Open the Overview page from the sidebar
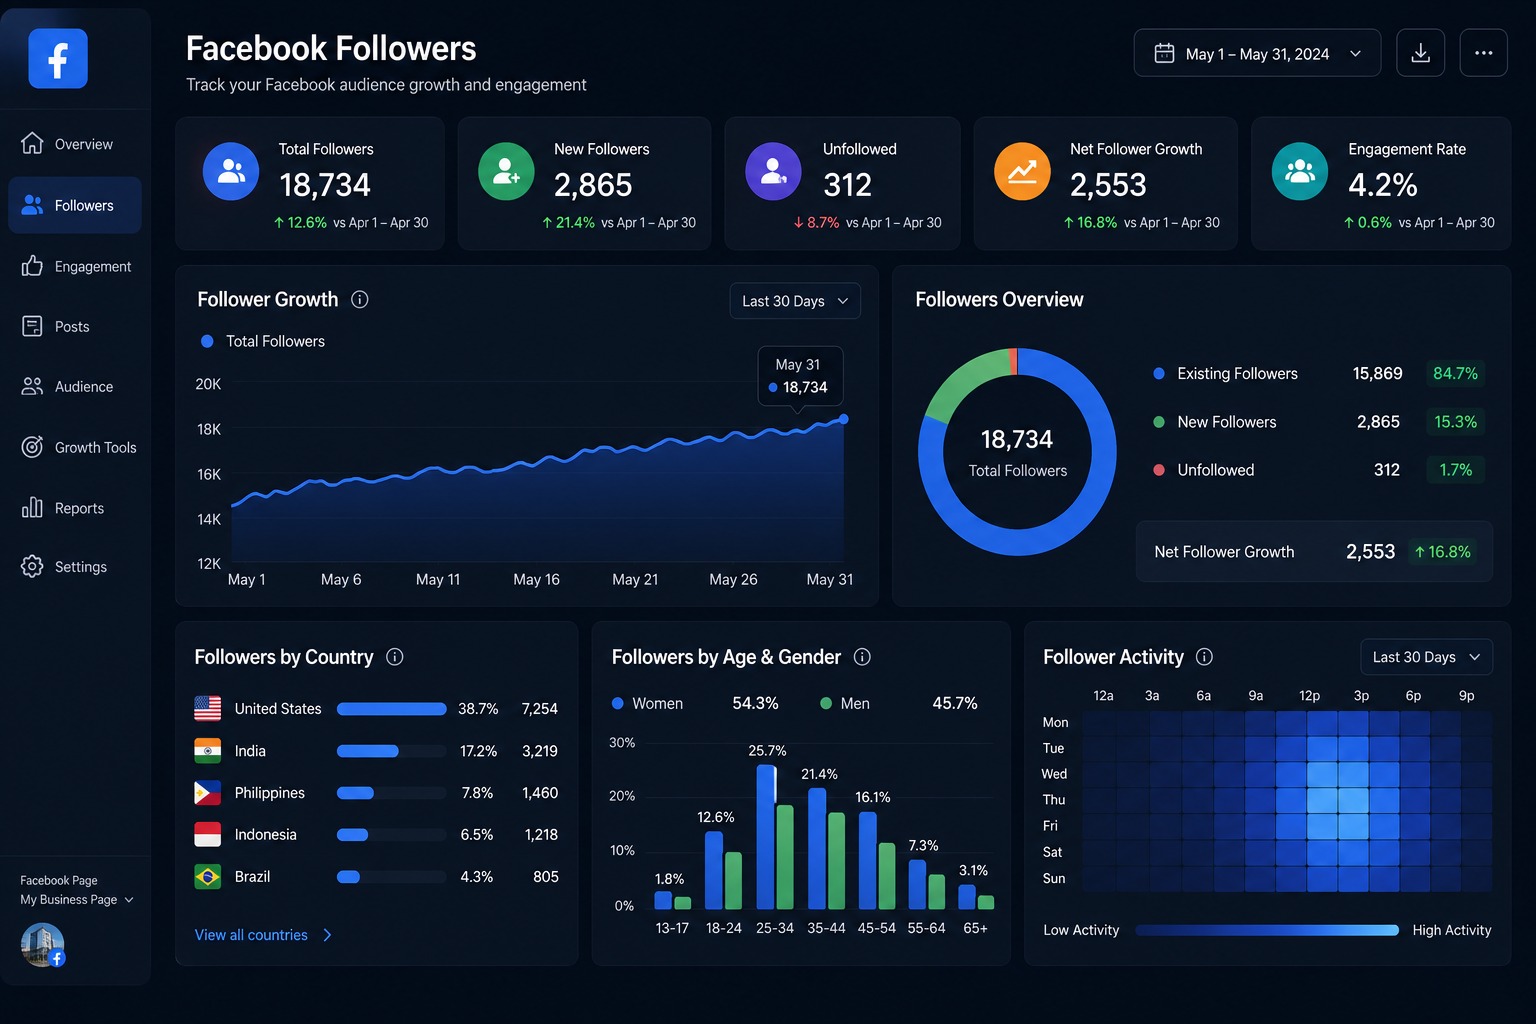This screenshot has width=1536, height=1024. (75, 144)
